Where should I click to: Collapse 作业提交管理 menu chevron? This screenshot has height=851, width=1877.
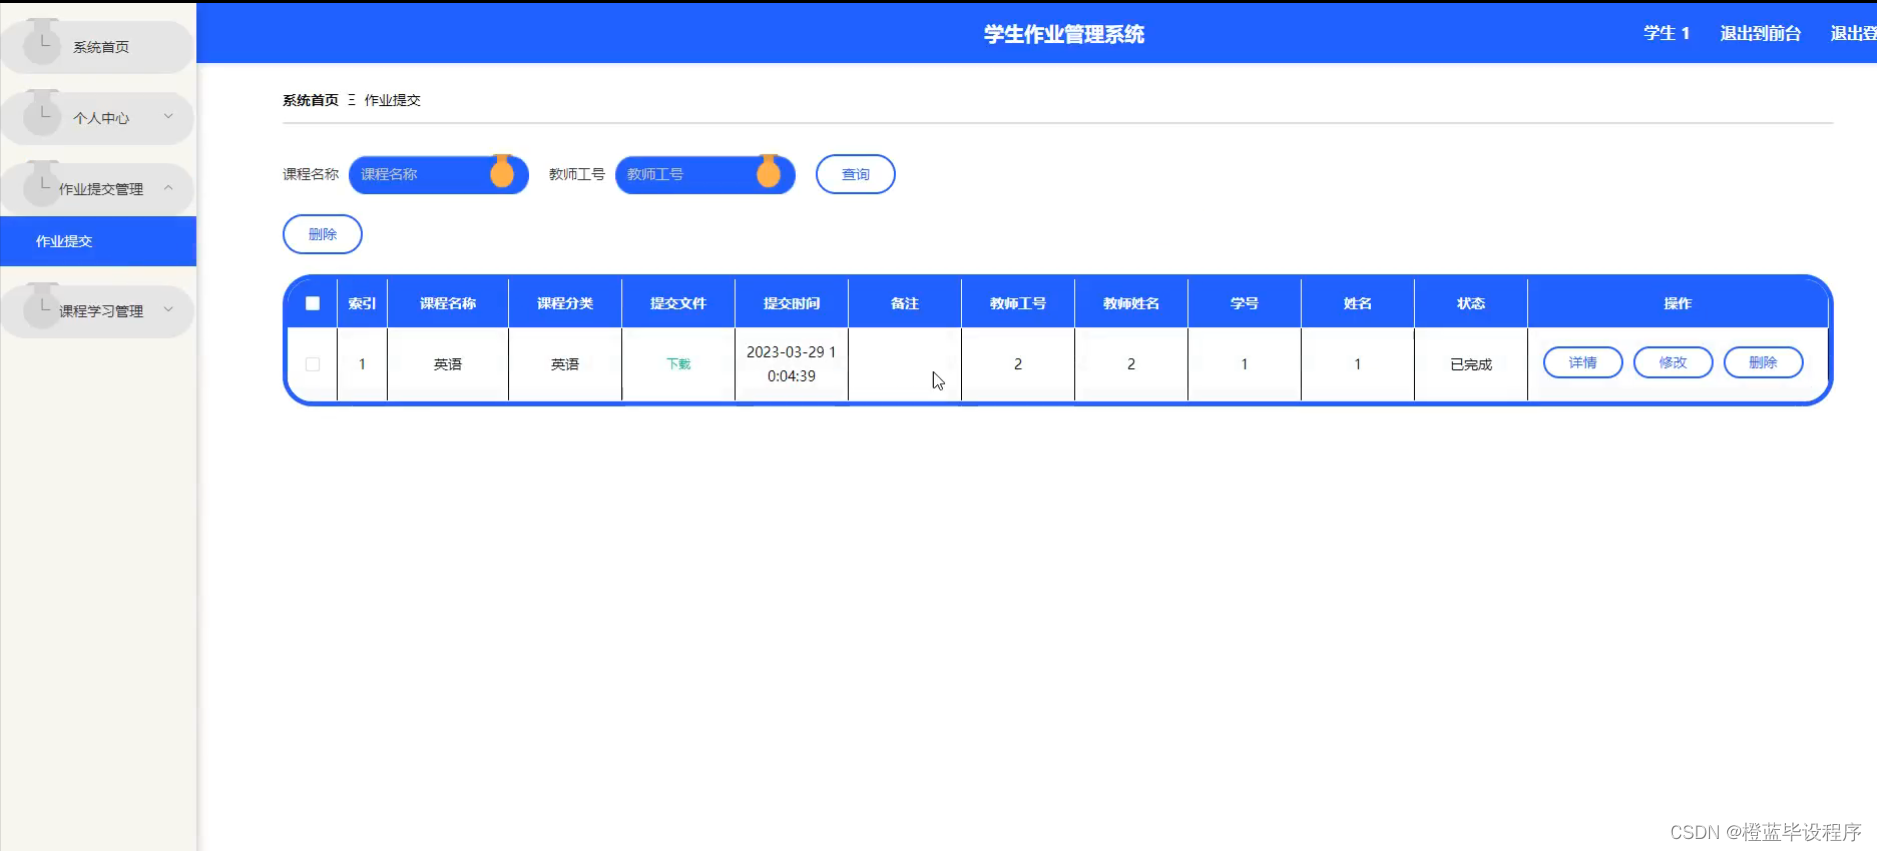coord(168,187)
